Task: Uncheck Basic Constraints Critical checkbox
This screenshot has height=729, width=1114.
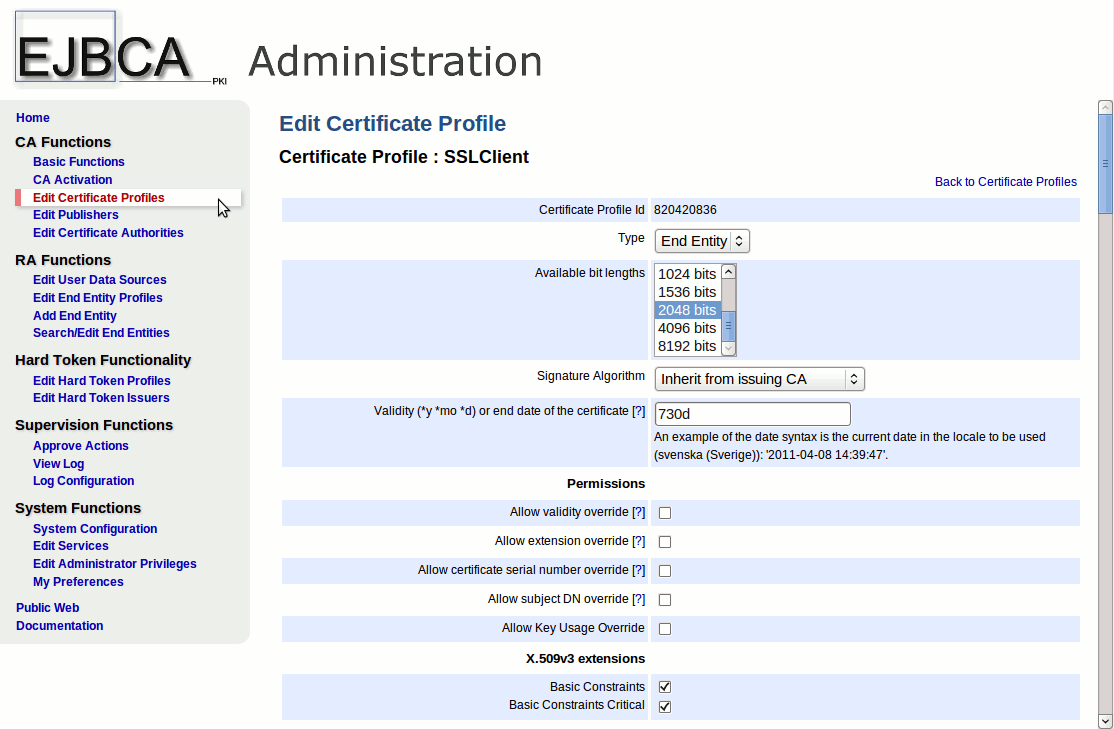Action: 665,706
